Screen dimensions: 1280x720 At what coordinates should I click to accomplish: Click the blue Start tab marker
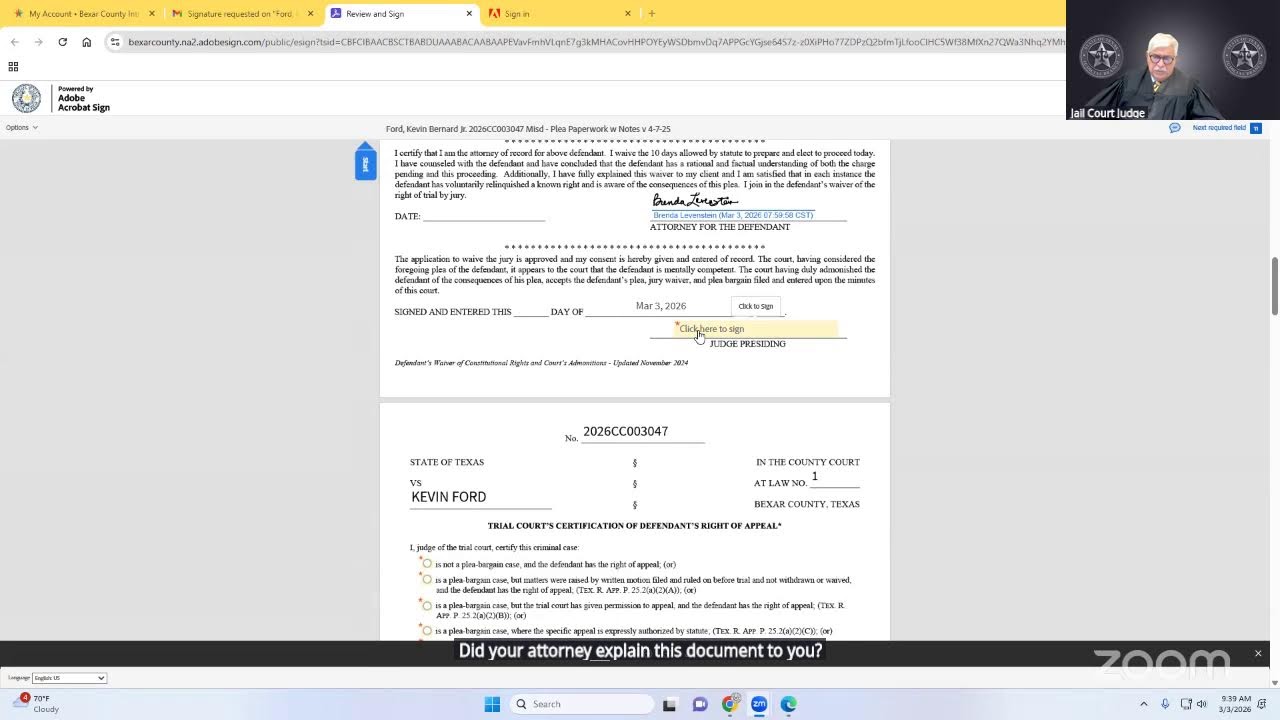pos(365,162)
